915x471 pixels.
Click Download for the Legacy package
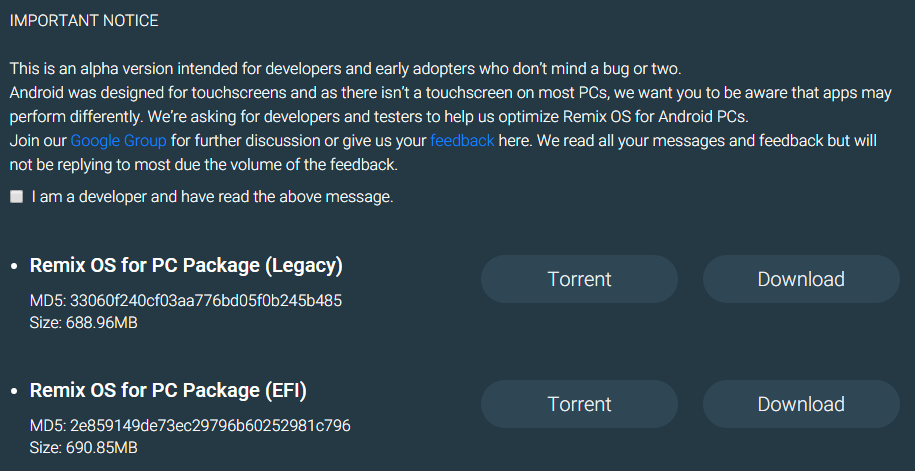(801, 279)
